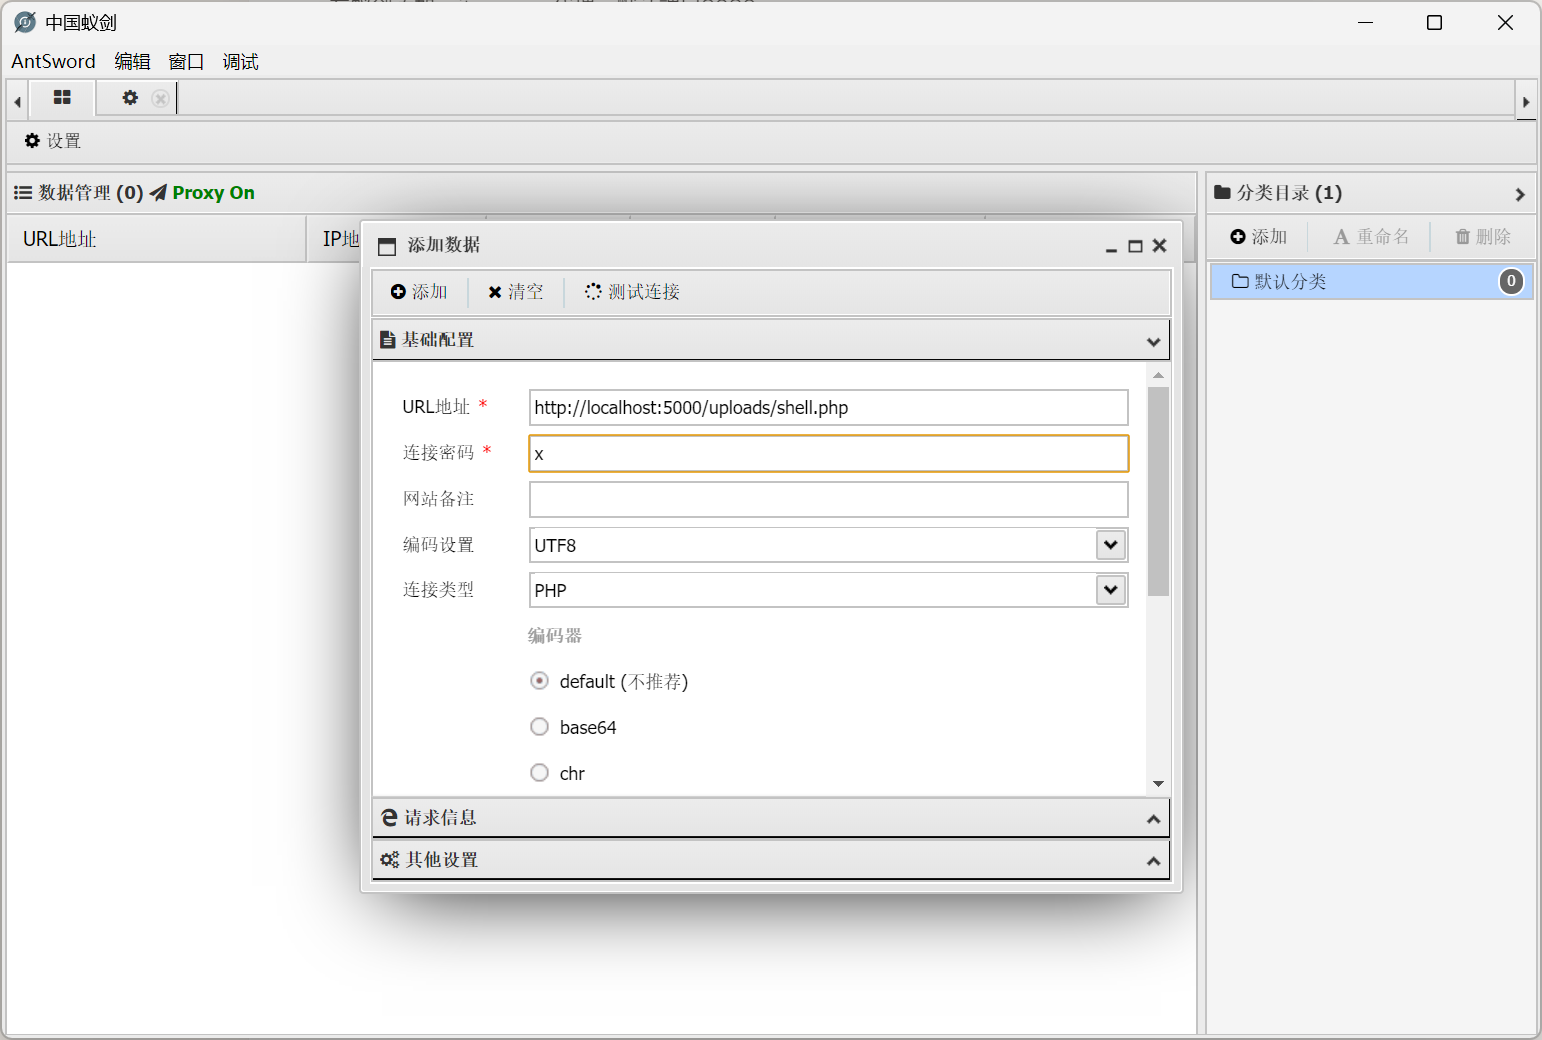Choose the chr encoder radio button
The height and width of the screenshot is (1040, 1542).
point(540,773)
